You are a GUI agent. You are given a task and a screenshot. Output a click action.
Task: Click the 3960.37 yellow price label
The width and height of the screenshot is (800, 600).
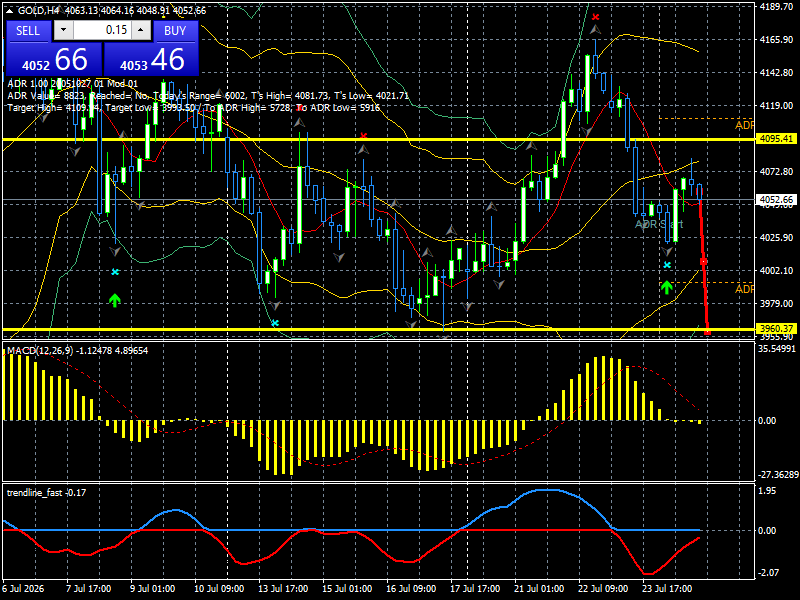click(776, 329)
